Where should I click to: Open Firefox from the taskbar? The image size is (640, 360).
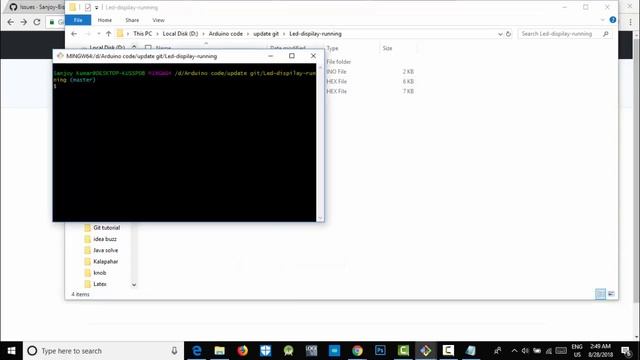point(242,351)
